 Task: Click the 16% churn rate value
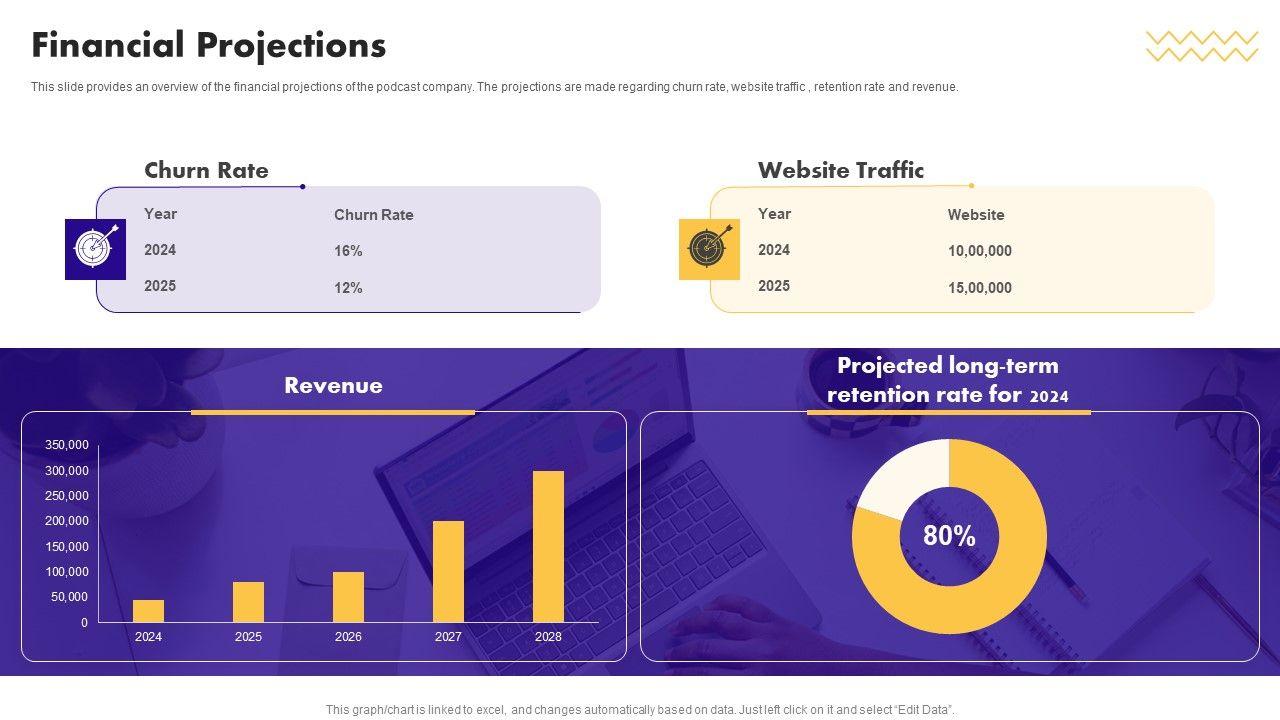pos(348,251)
